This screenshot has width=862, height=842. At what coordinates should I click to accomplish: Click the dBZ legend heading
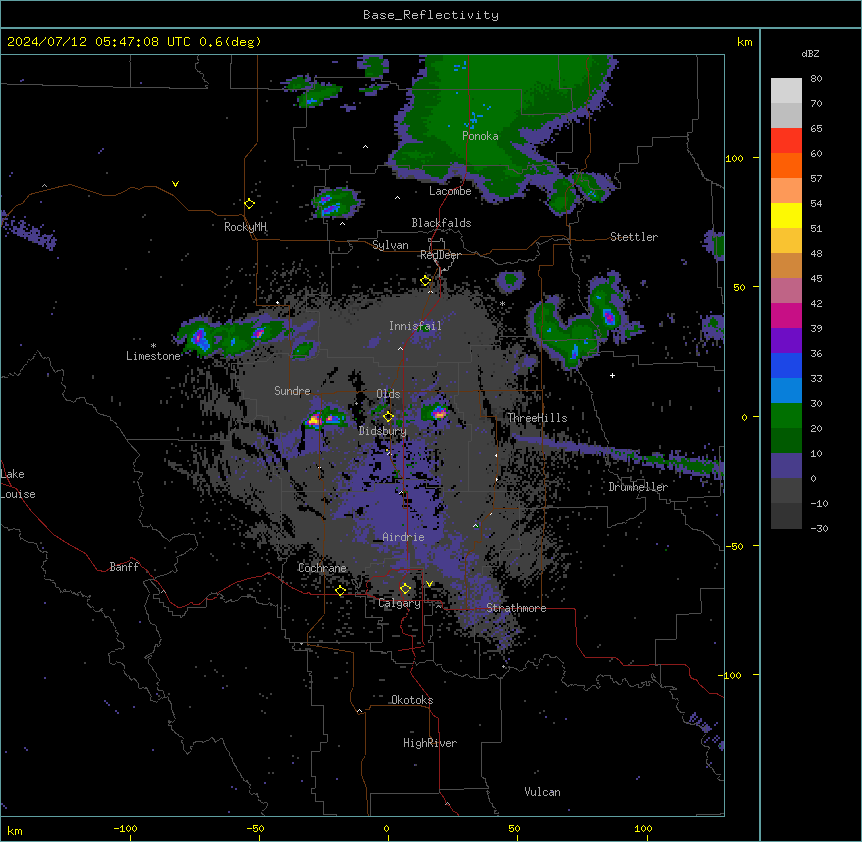click(810, 53)
